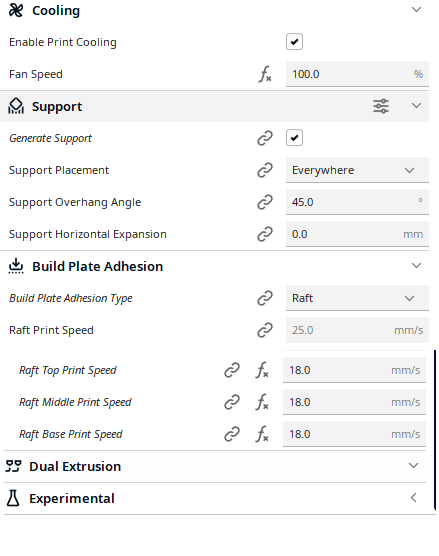
Task: Click the fx icon beside Fan Speed
Action: coord(265,74)
